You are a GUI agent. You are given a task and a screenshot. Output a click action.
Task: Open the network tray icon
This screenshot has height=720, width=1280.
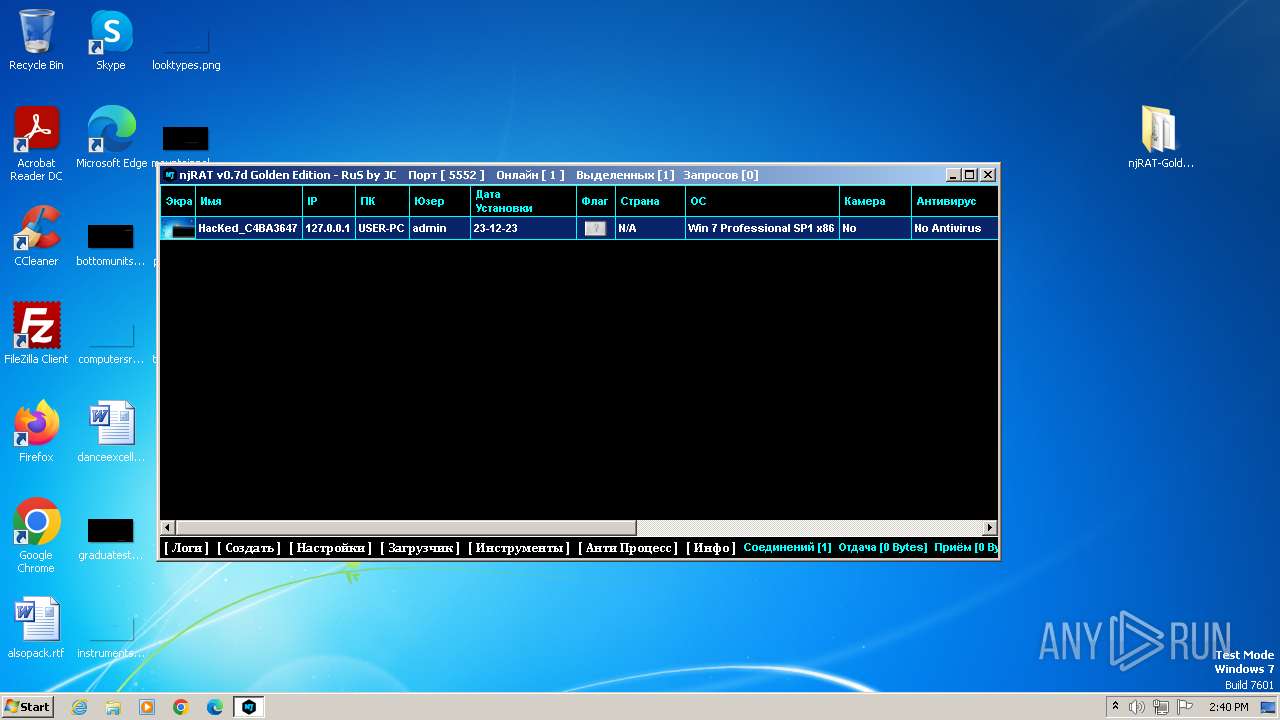click(x=1161, y=707)
